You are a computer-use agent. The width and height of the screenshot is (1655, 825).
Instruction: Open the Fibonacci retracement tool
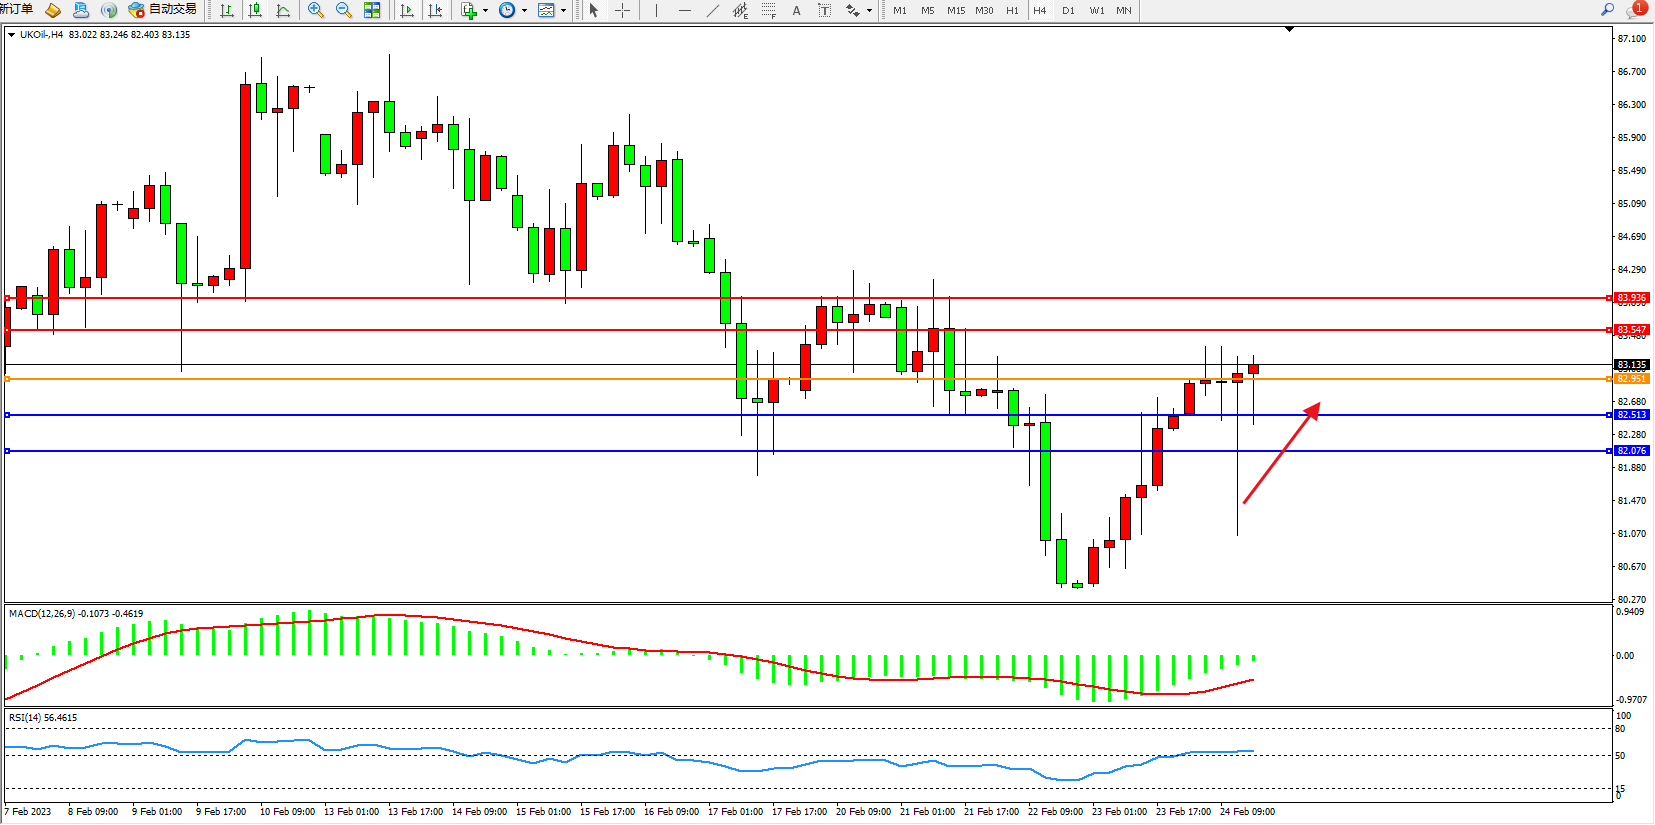[768, 10]
